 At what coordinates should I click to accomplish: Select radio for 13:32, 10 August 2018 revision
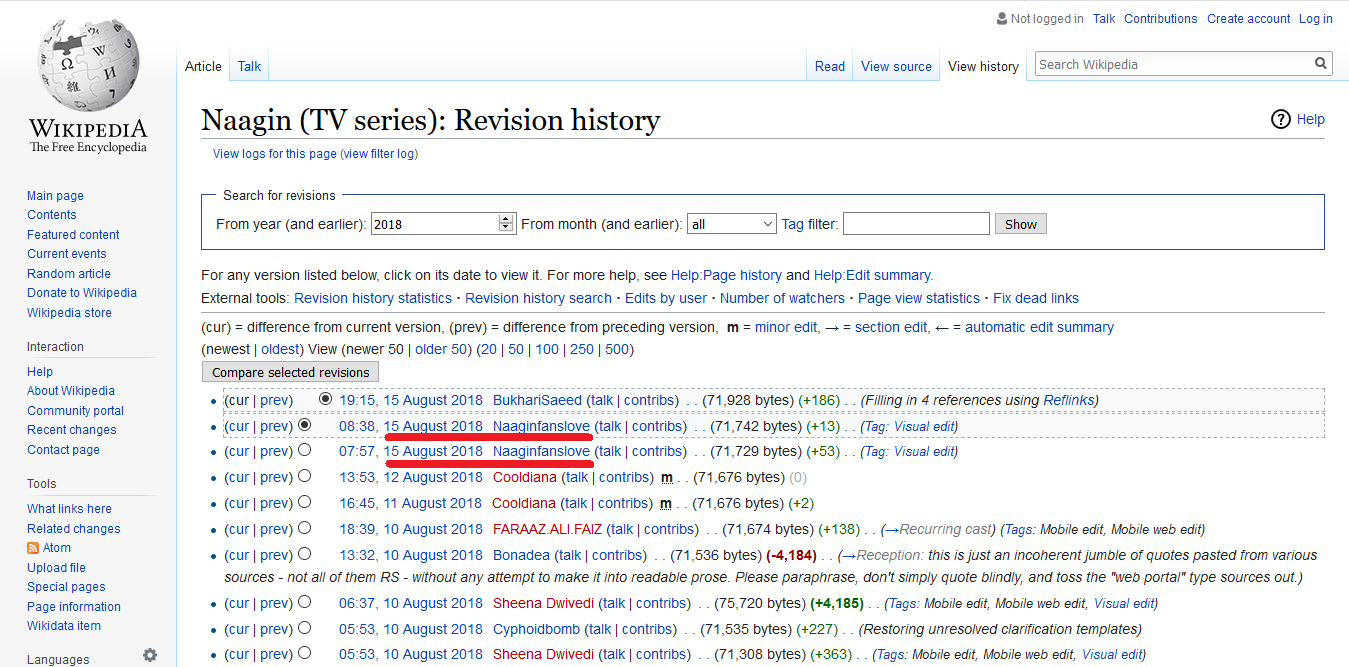(304, 554)
